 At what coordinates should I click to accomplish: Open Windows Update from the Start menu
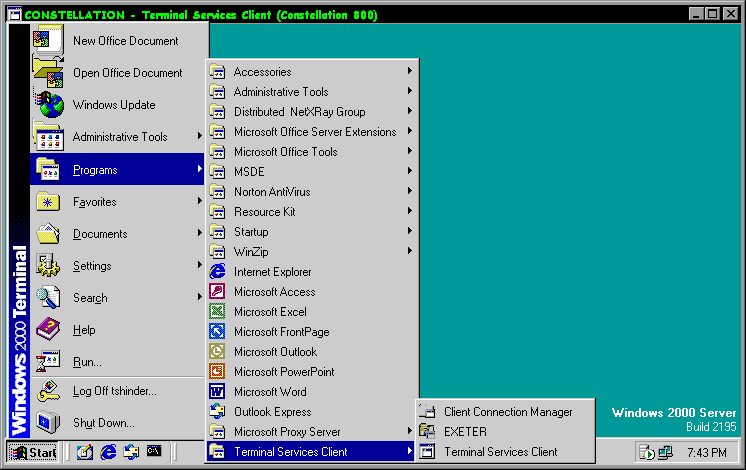113,105
